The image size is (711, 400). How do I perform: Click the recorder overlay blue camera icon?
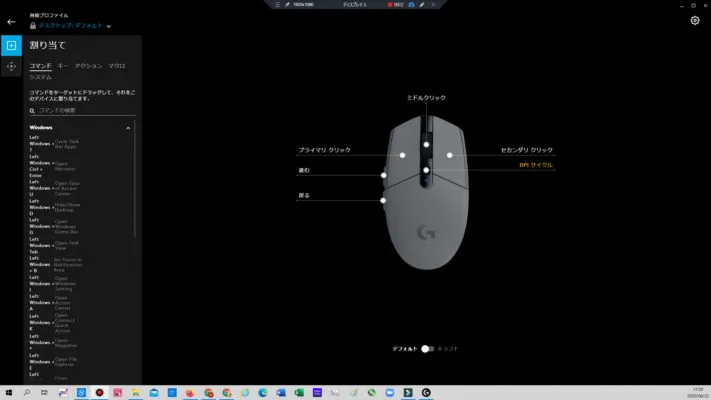(411, 5)
